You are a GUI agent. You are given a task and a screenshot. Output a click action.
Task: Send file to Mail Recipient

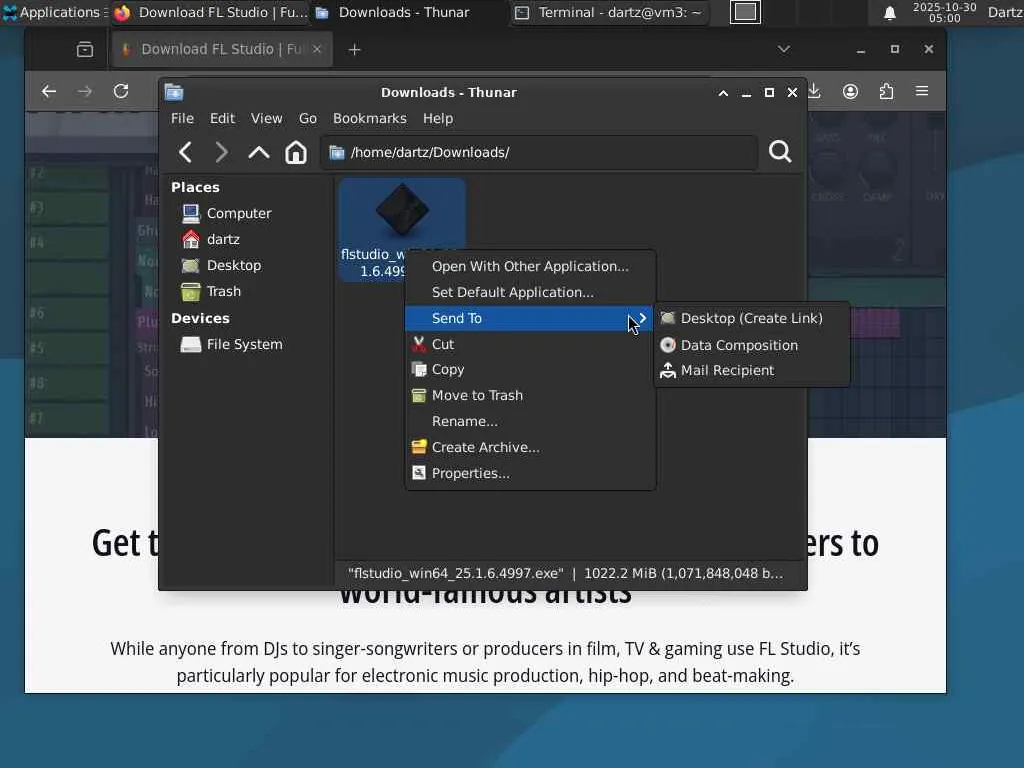point(752,370)
